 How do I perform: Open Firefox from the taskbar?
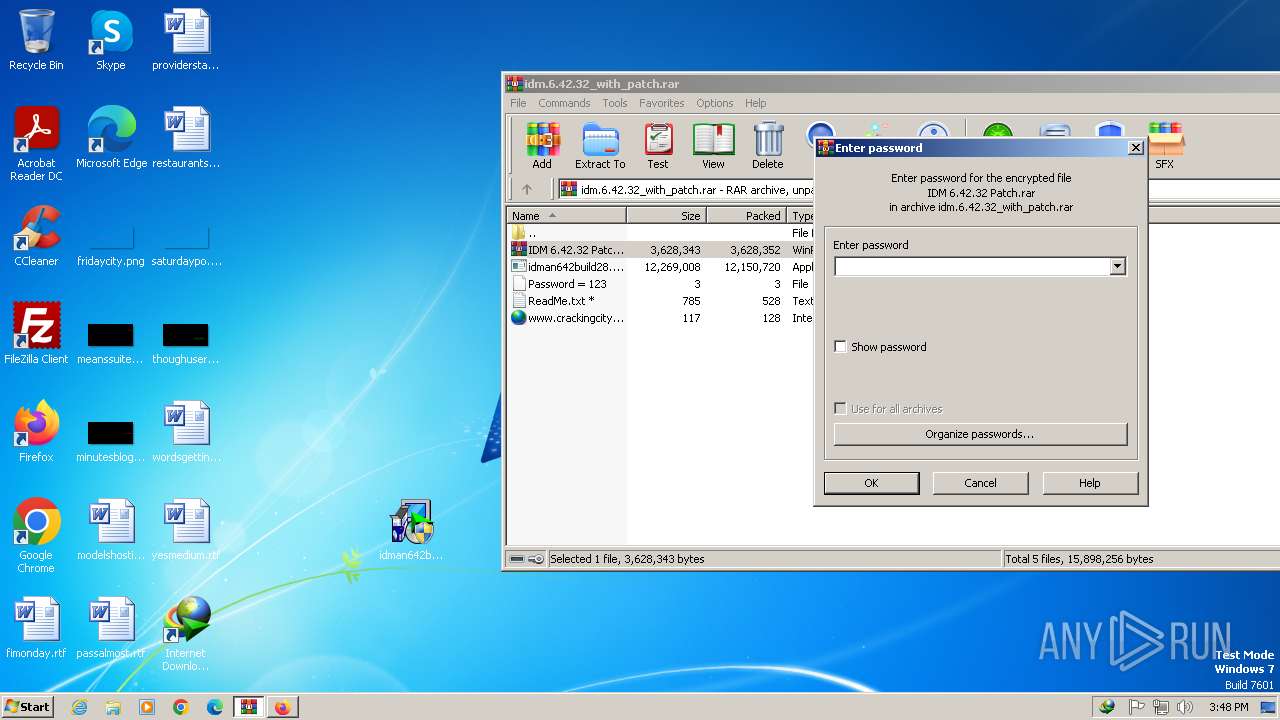[282, 707]
